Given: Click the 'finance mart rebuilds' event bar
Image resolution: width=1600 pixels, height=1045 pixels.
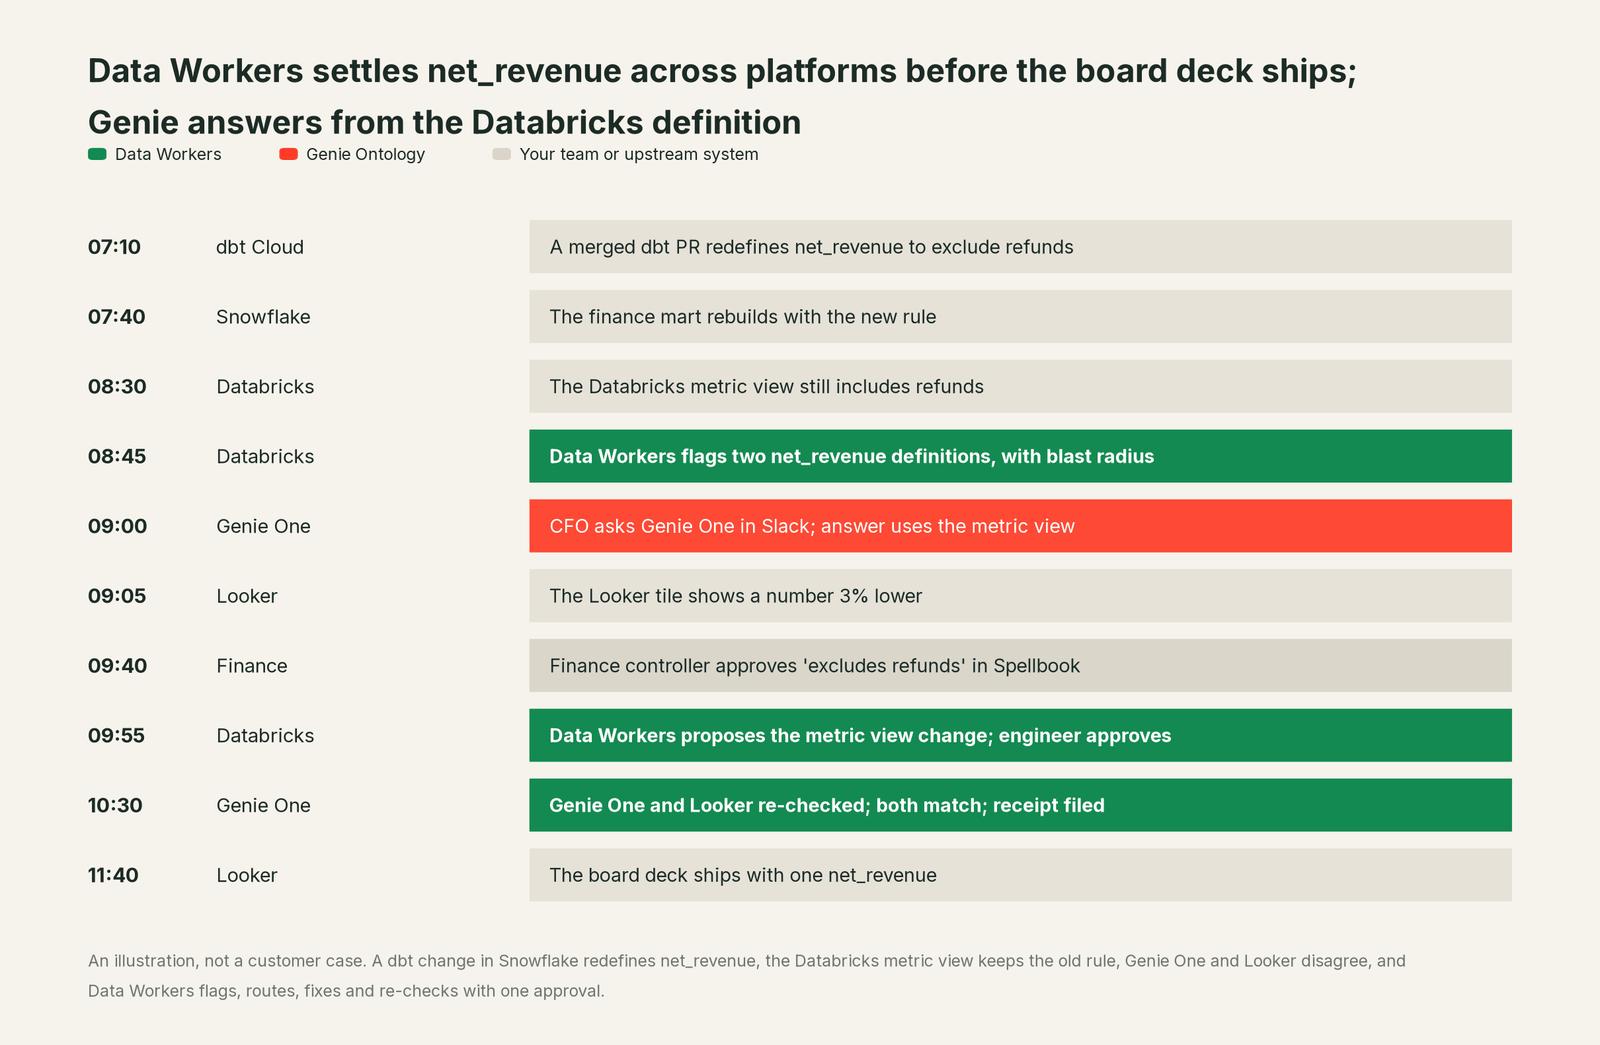Looking at the screenshot, I should 1020,317.
